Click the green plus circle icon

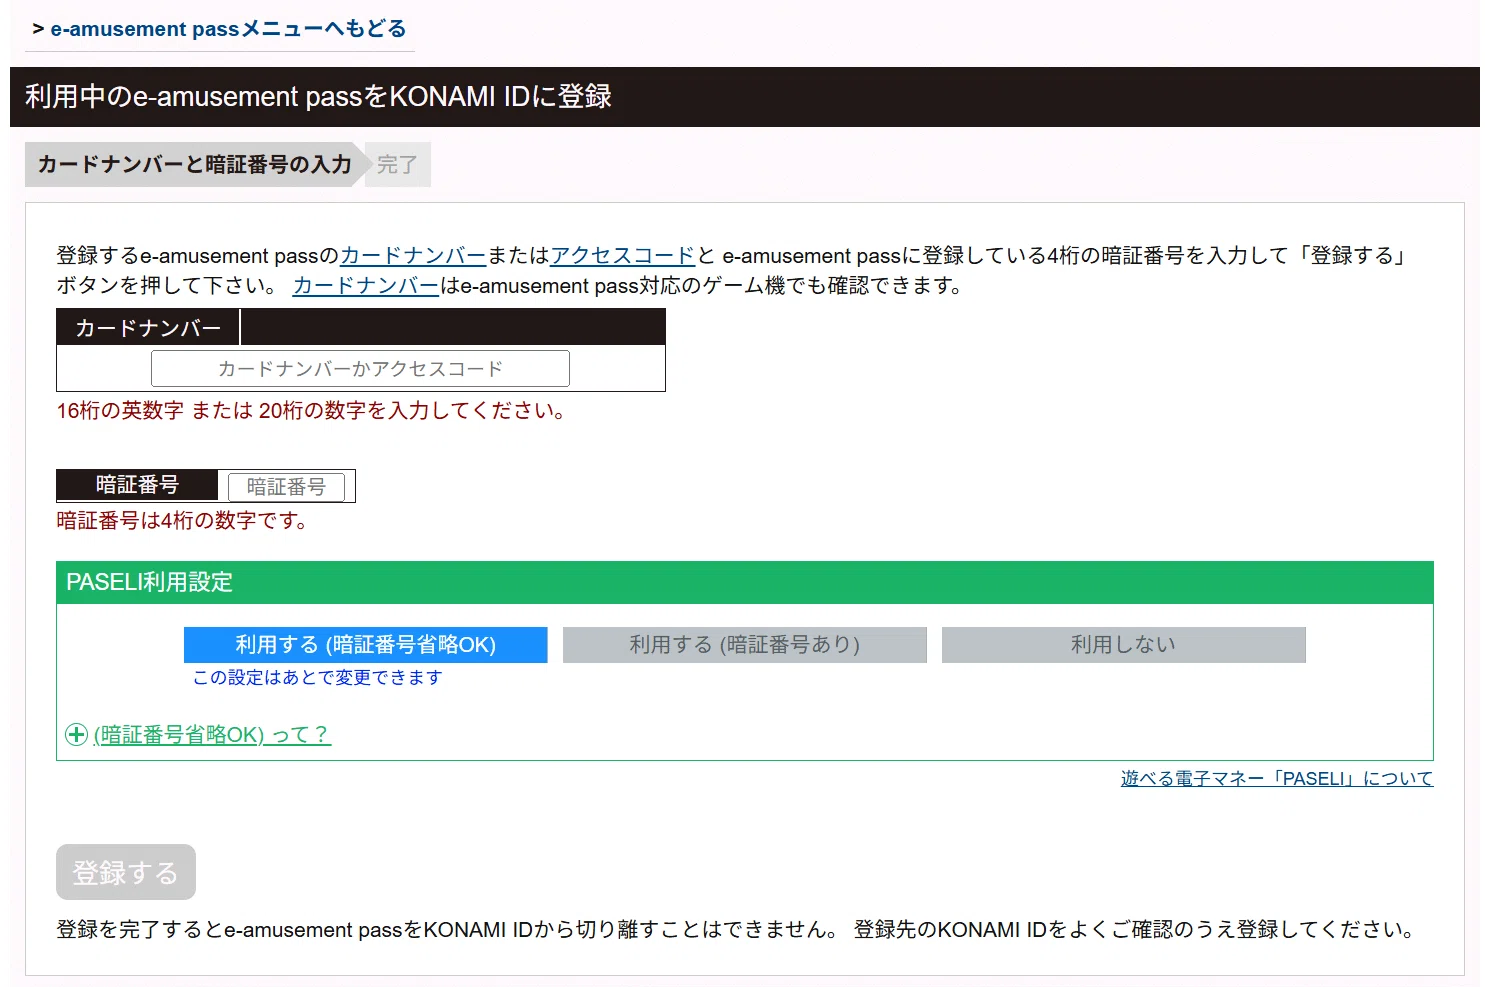[76, 735]
